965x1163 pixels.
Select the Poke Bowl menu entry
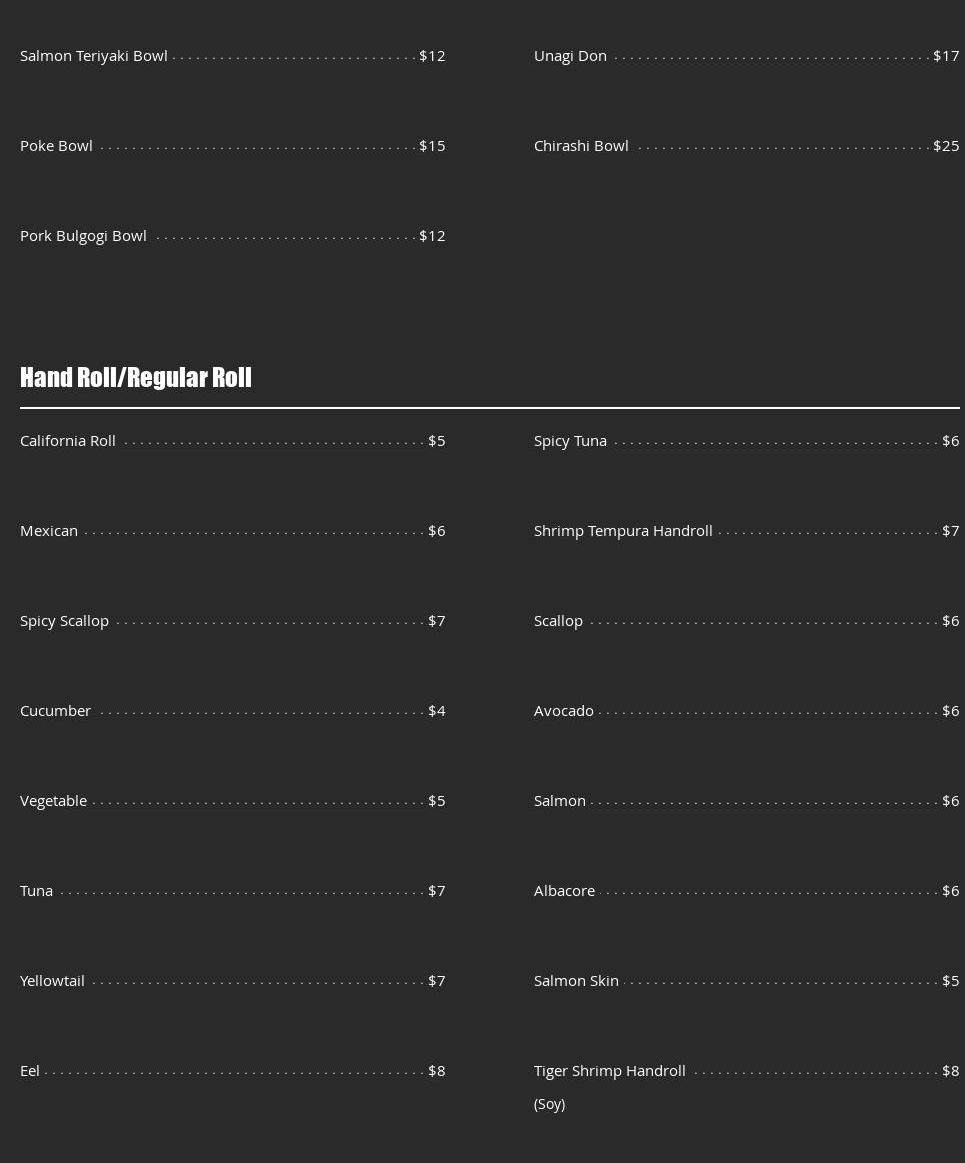tap(56, 146)
